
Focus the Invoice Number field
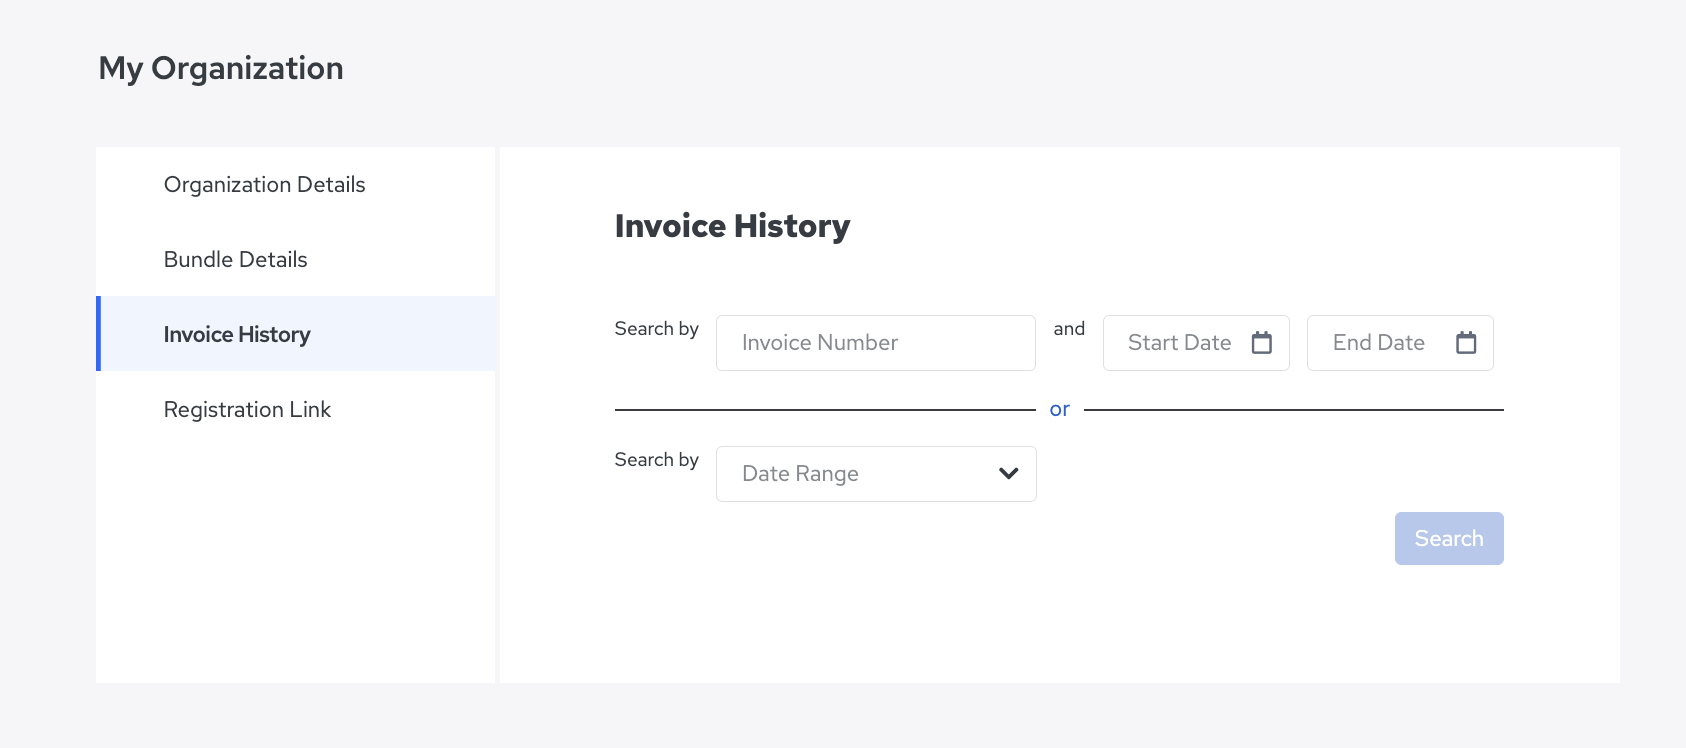point(876,343)
